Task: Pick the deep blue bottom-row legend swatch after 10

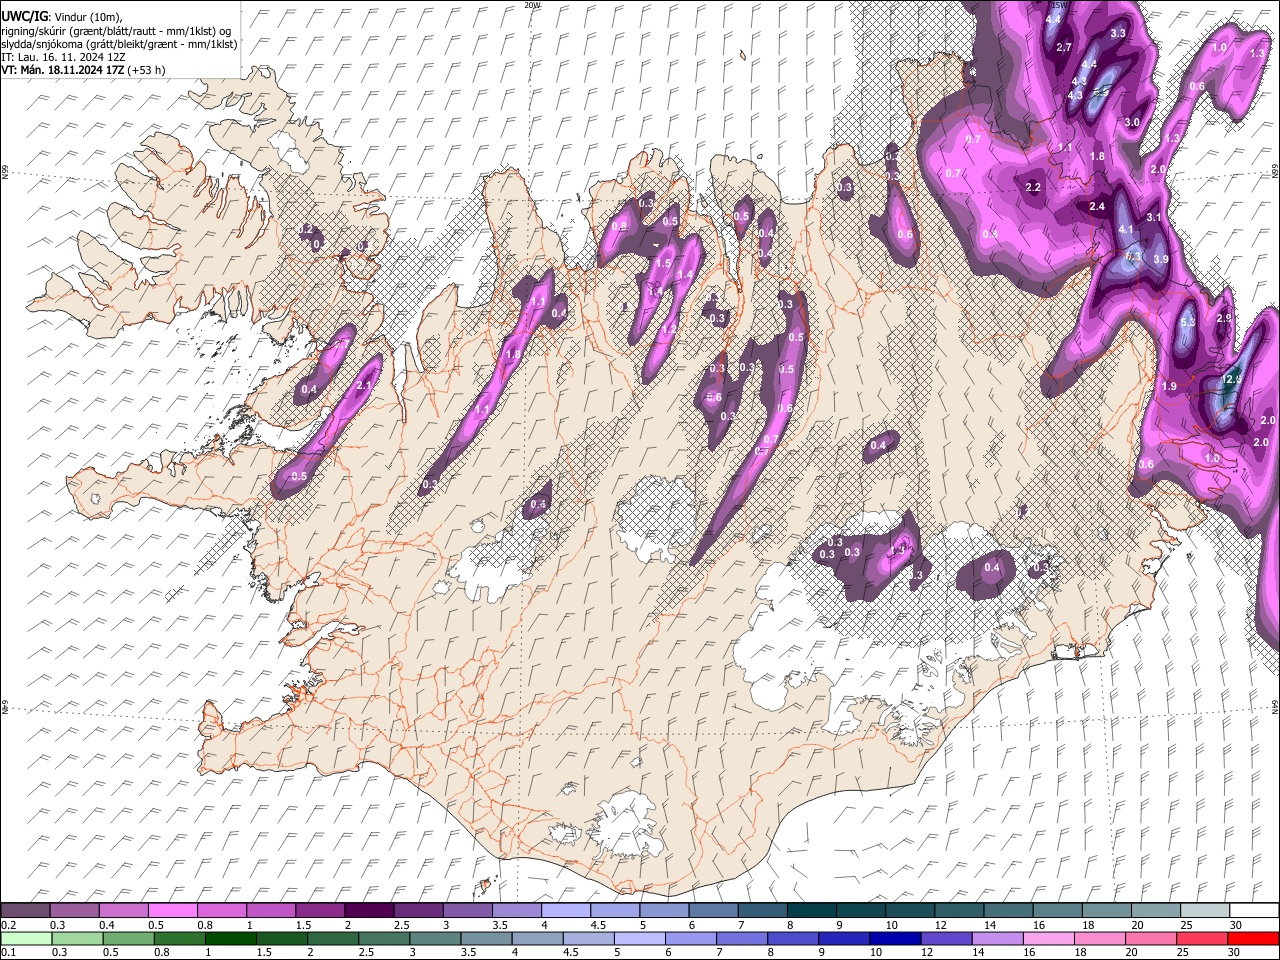Action: (896, 938)
